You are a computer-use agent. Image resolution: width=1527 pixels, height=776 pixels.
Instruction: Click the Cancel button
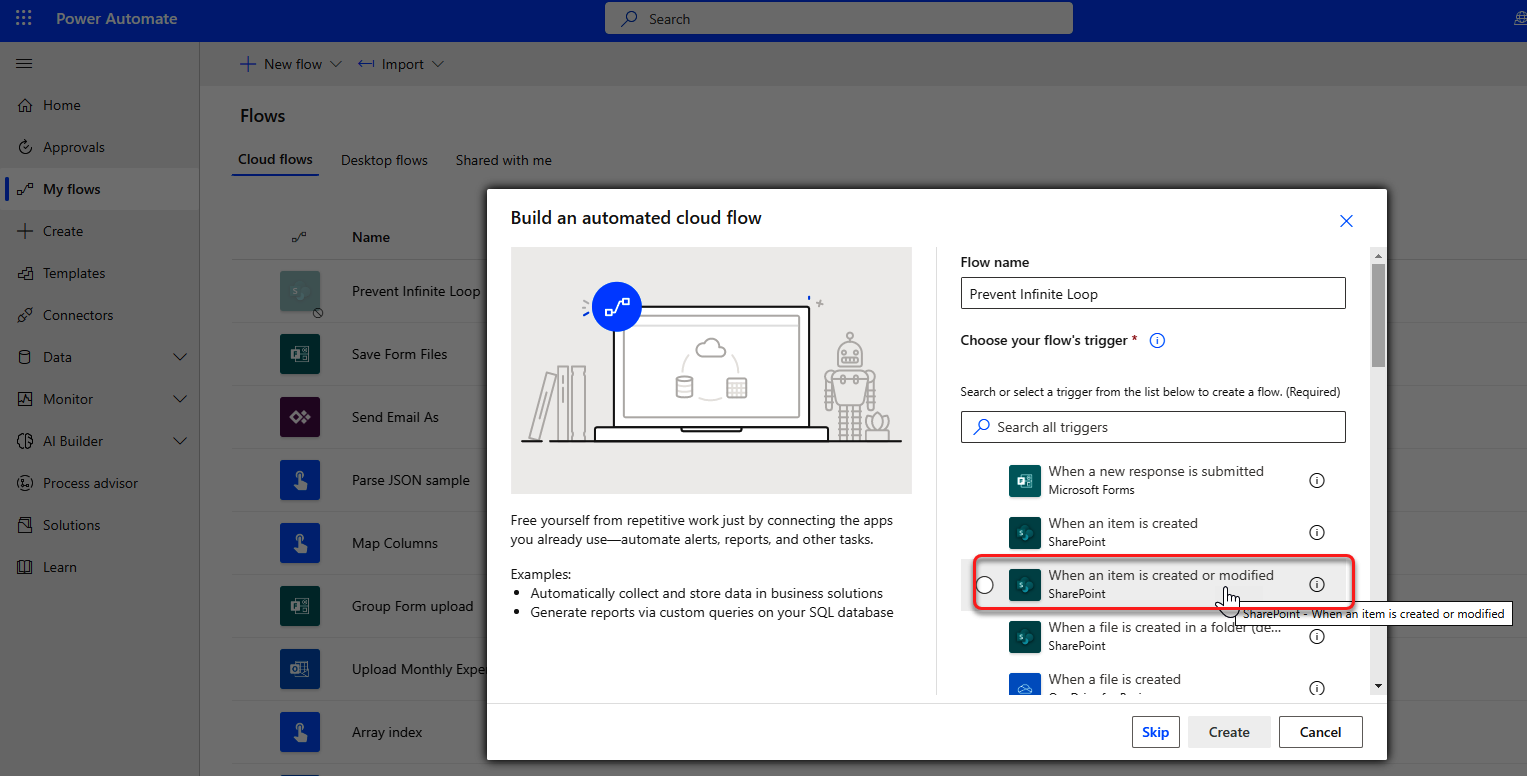point(1320,732)
